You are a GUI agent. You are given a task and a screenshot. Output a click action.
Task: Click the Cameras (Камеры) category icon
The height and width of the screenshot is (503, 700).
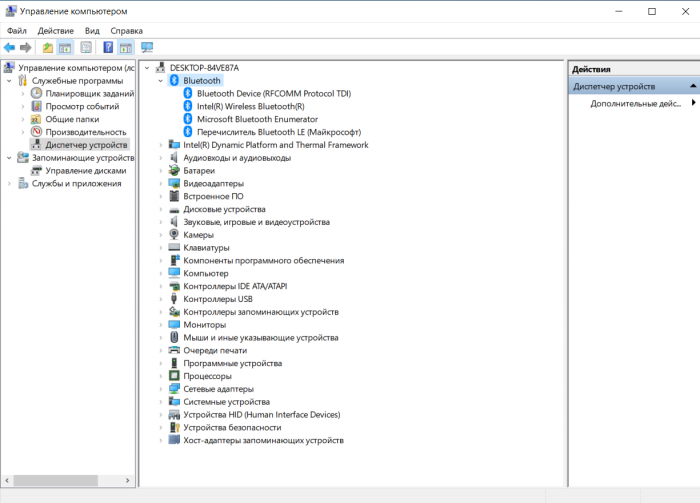174,235
